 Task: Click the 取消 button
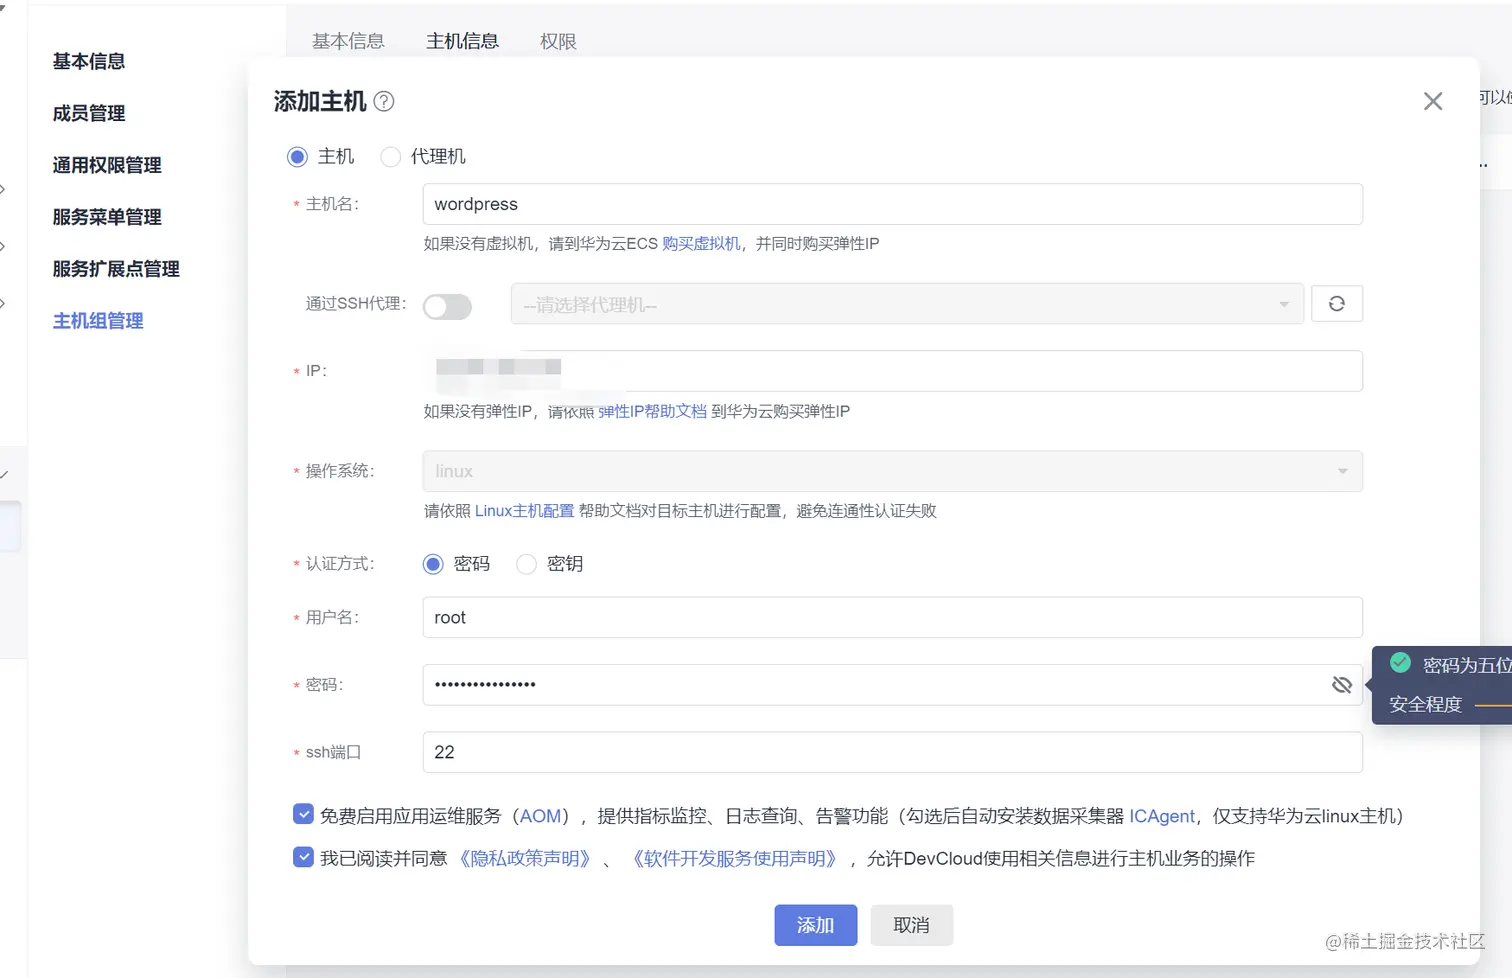point(911,925)
